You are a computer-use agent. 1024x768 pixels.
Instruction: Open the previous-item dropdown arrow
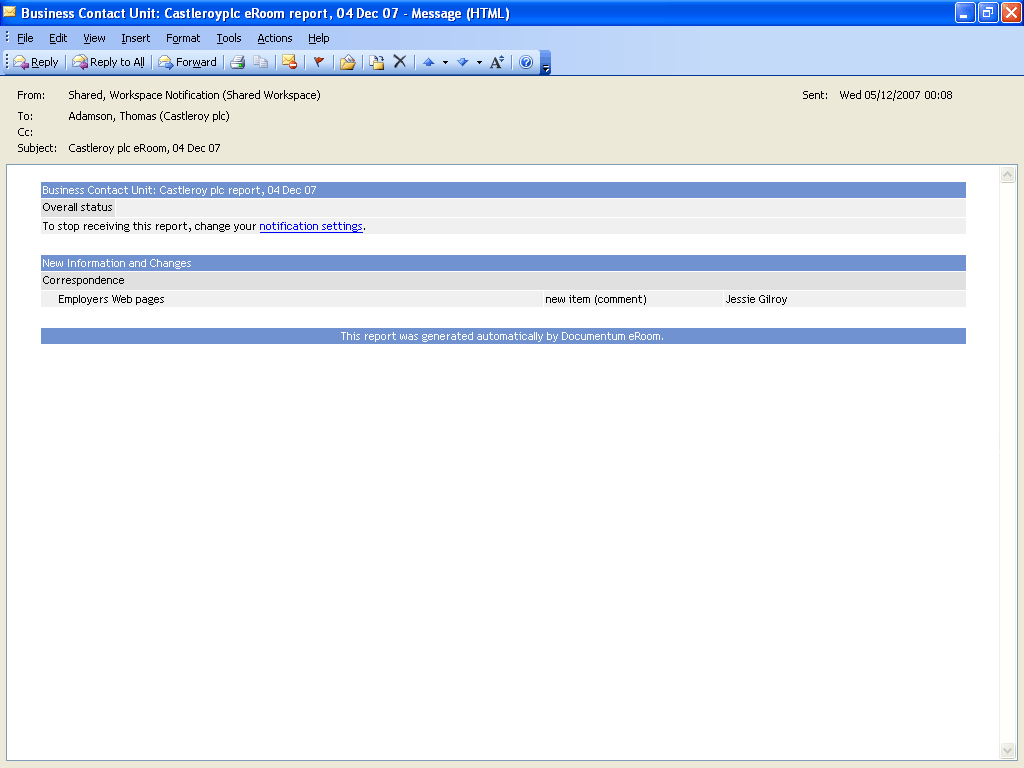[446, 62]
